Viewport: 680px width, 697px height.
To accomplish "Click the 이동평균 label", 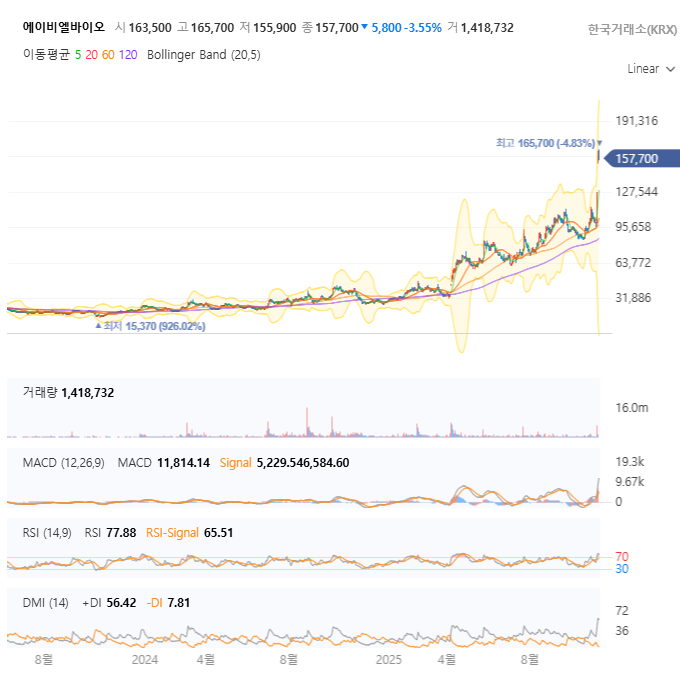I will pyautogui.click(x=46, y=54).
